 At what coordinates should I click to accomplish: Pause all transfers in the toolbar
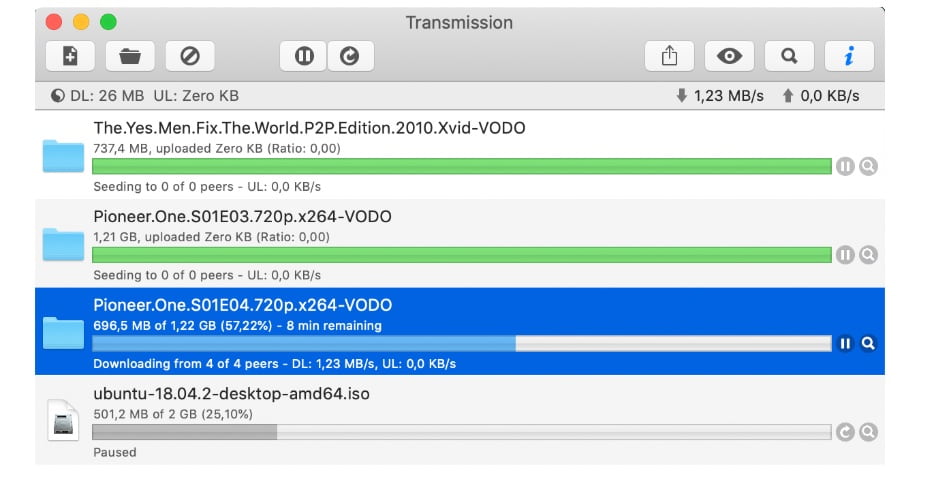tap(304, 56)
